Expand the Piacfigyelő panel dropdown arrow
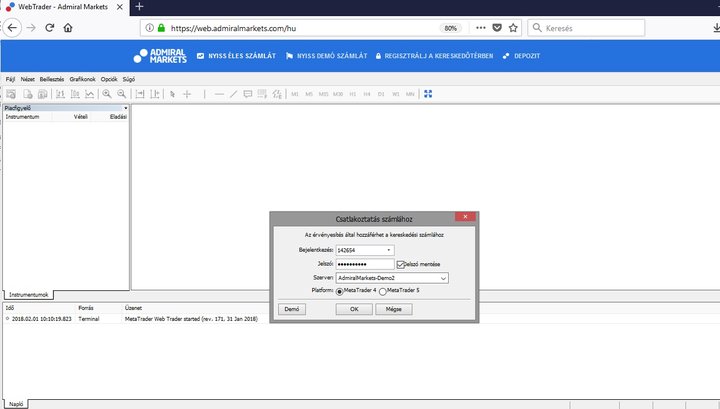Image resolution: width=720 pixels, height=409 pixels. [125, 108]
